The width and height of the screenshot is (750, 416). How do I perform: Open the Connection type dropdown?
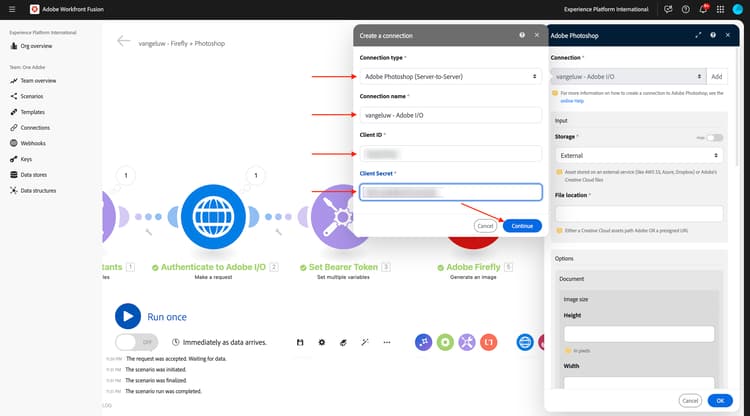click(451, 77)
